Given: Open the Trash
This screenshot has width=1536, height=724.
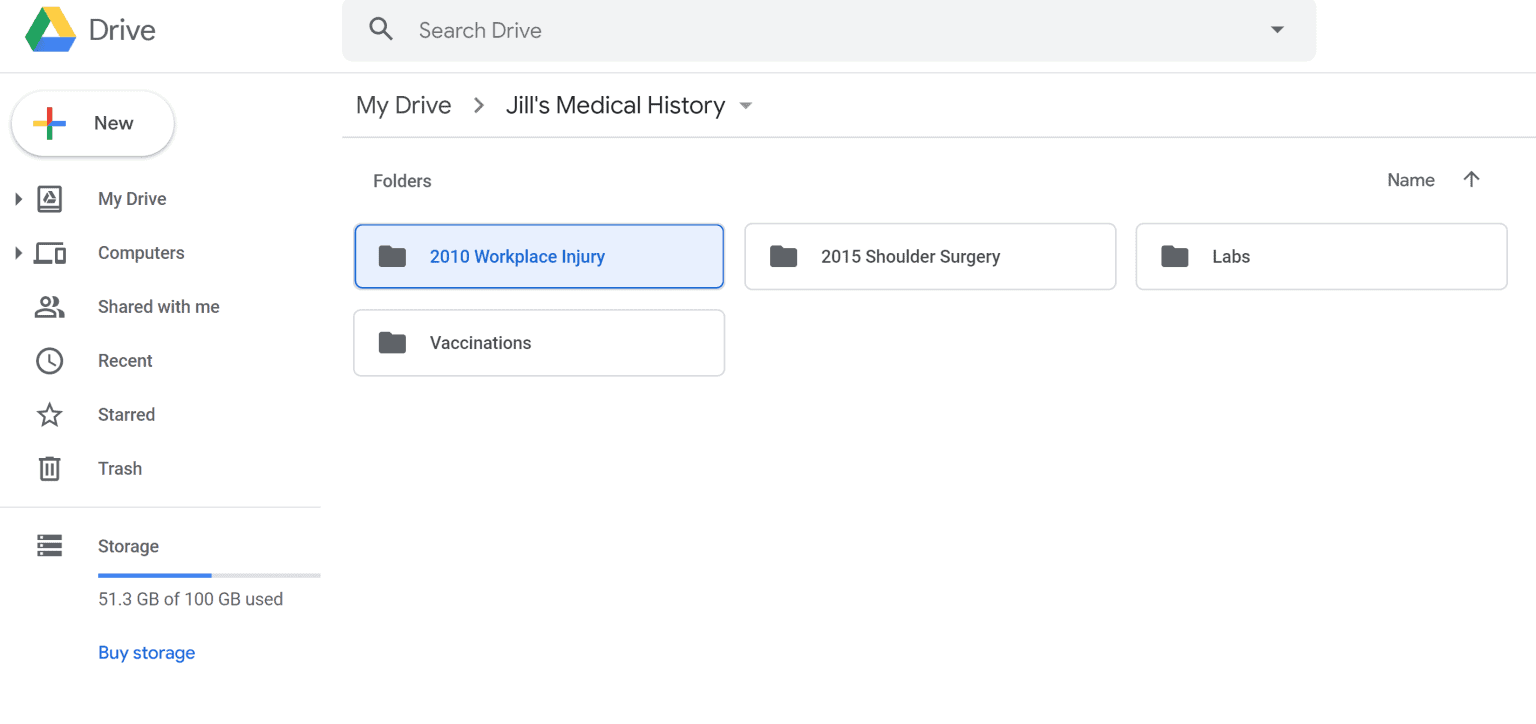Looking at the screenshot, I should pyautogui.click(x=119, y=469).
